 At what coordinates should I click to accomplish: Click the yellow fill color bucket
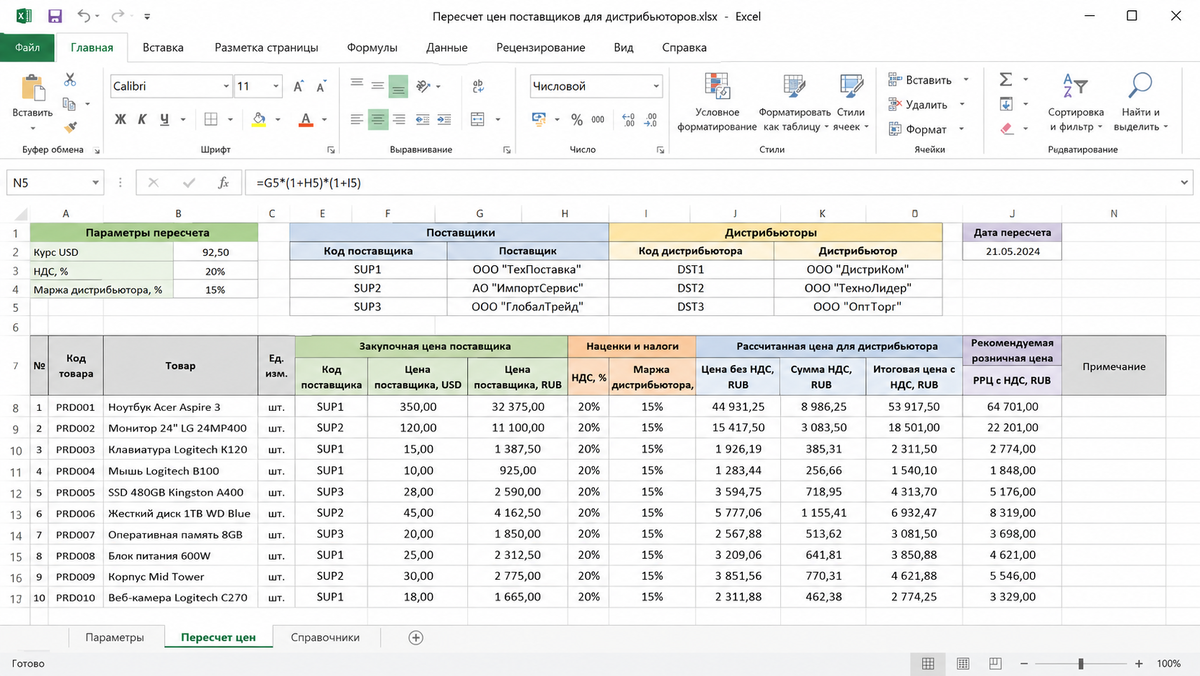(259, 120)
